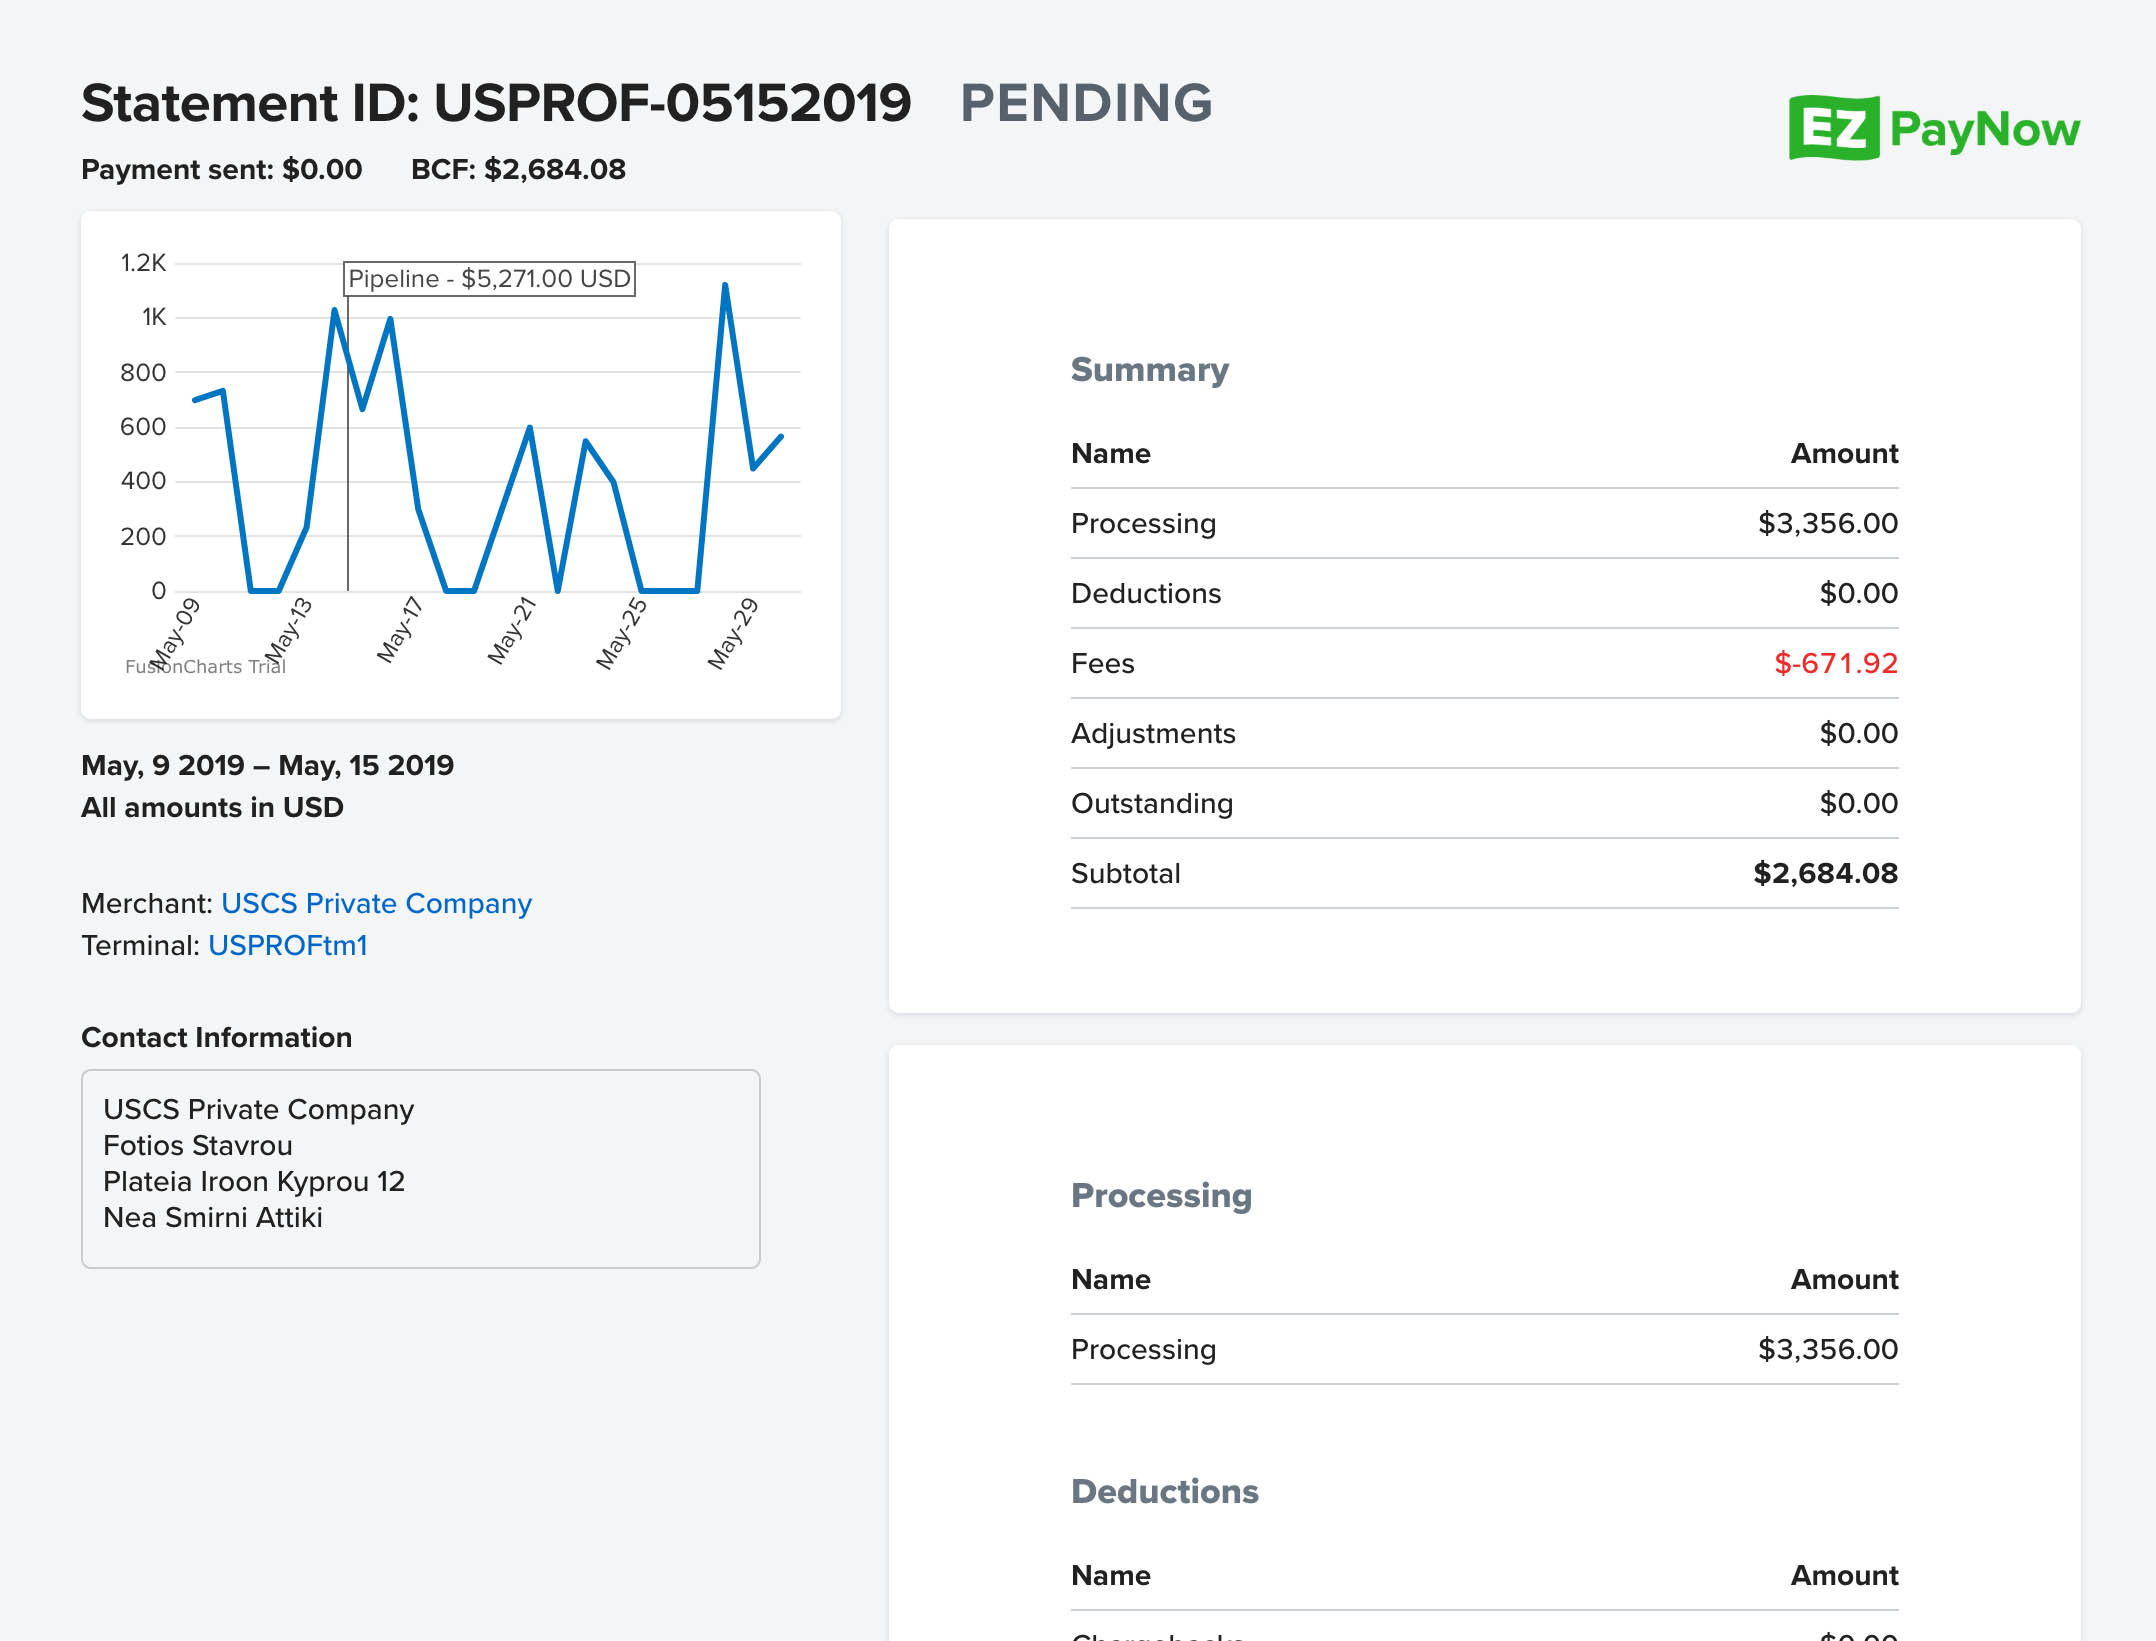Click the Summary section heading
This screenshot has width=2156, height=1641.
1150,370
